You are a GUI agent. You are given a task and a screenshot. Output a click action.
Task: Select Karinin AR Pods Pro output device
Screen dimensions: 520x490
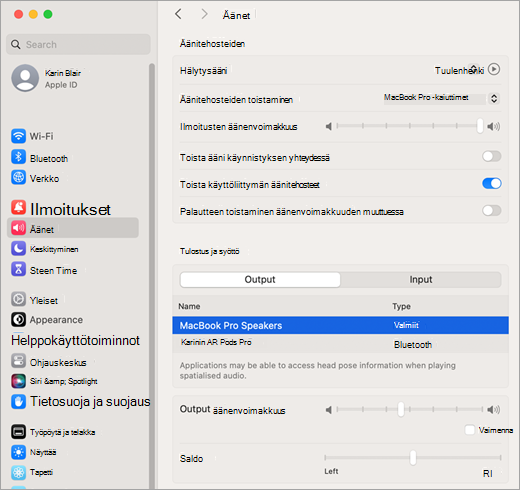(x=340, y=343)
